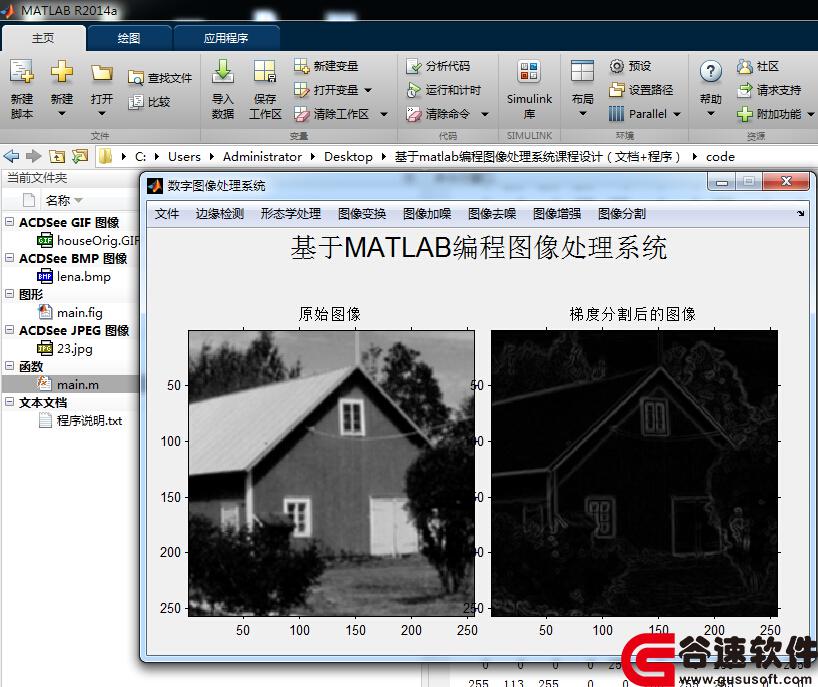The image size is (818, 687).
Task: Select main.m file
Action: [70, 384]
